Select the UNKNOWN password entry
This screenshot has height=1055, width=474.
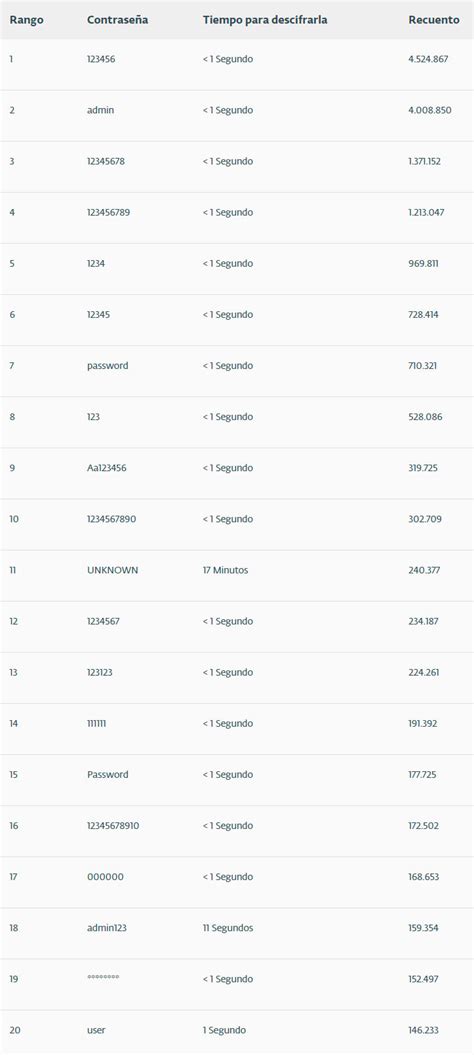(112, 570)
